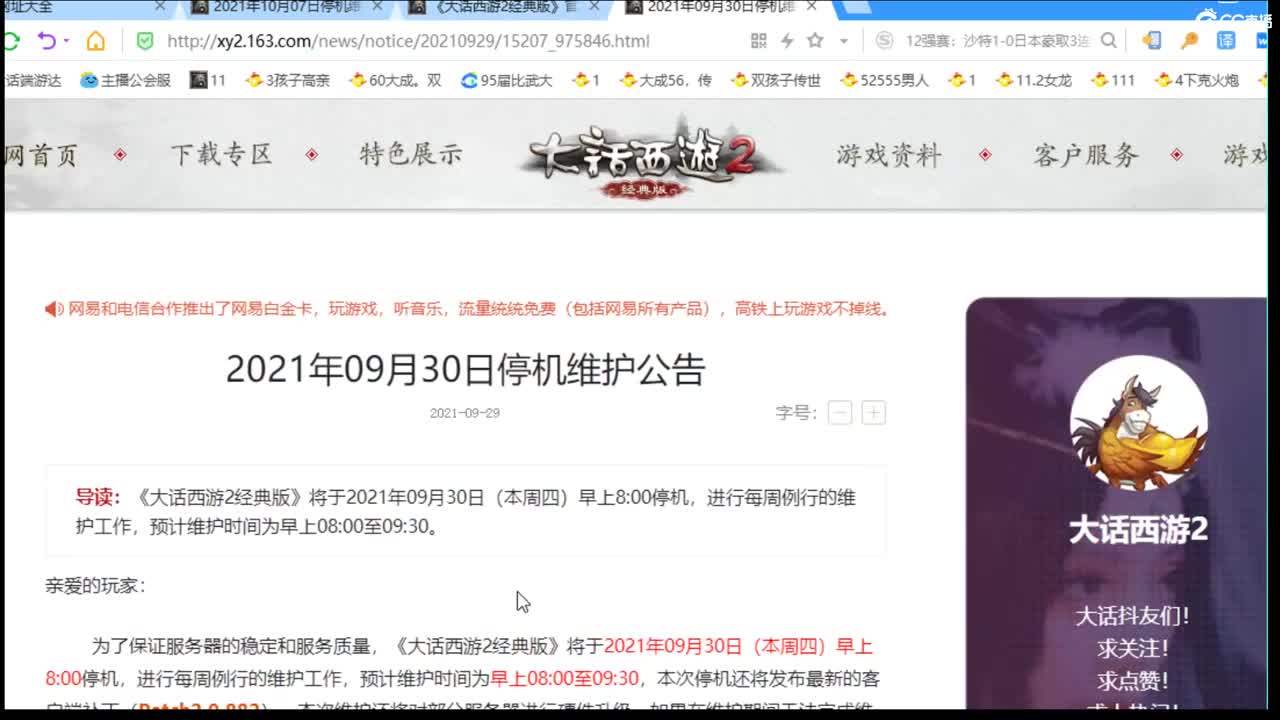Go to the browser home page icon
Viewport: 1280px width, 720px height.
(x=96, y=41)
